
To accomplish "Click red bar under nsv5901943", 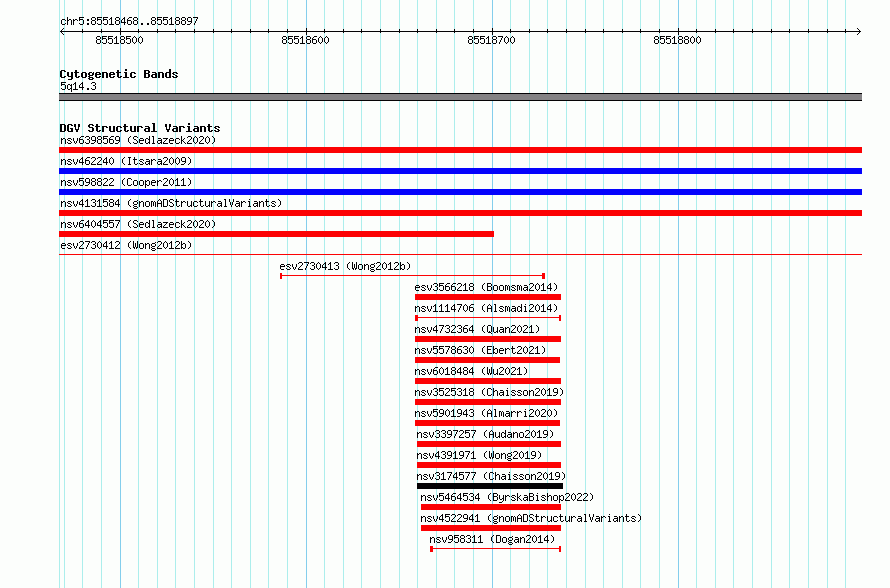I will [488, 423].
